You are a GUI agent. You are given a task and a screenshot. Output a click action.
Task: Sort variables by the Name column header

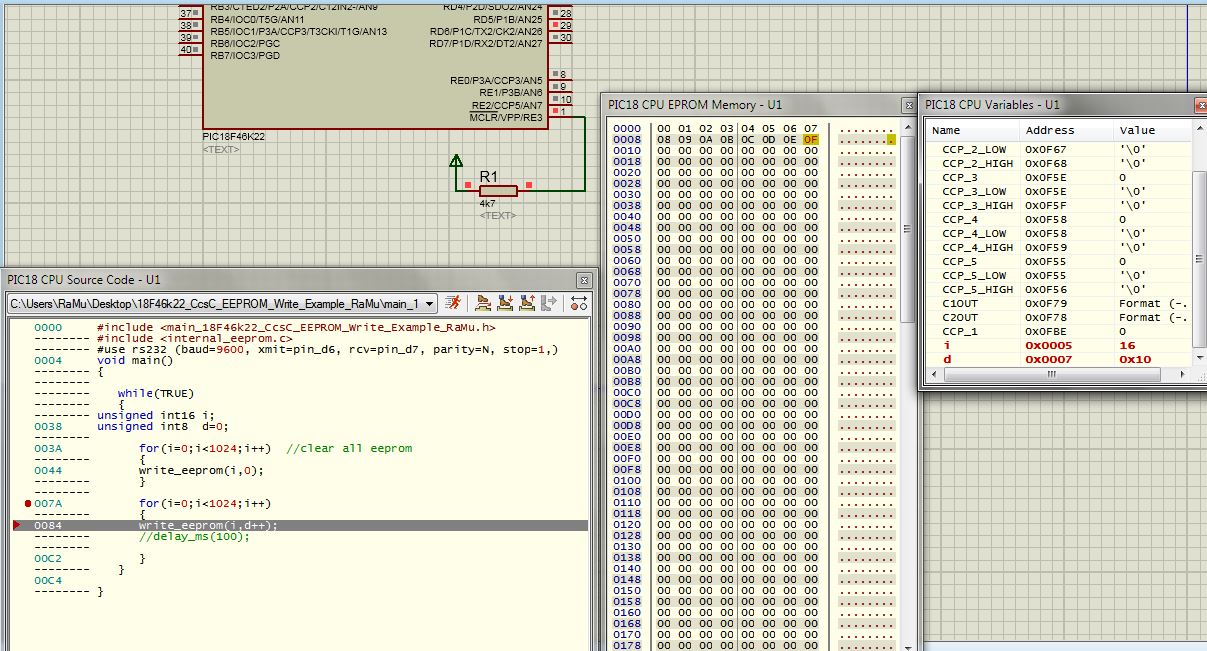coord(972,130)
